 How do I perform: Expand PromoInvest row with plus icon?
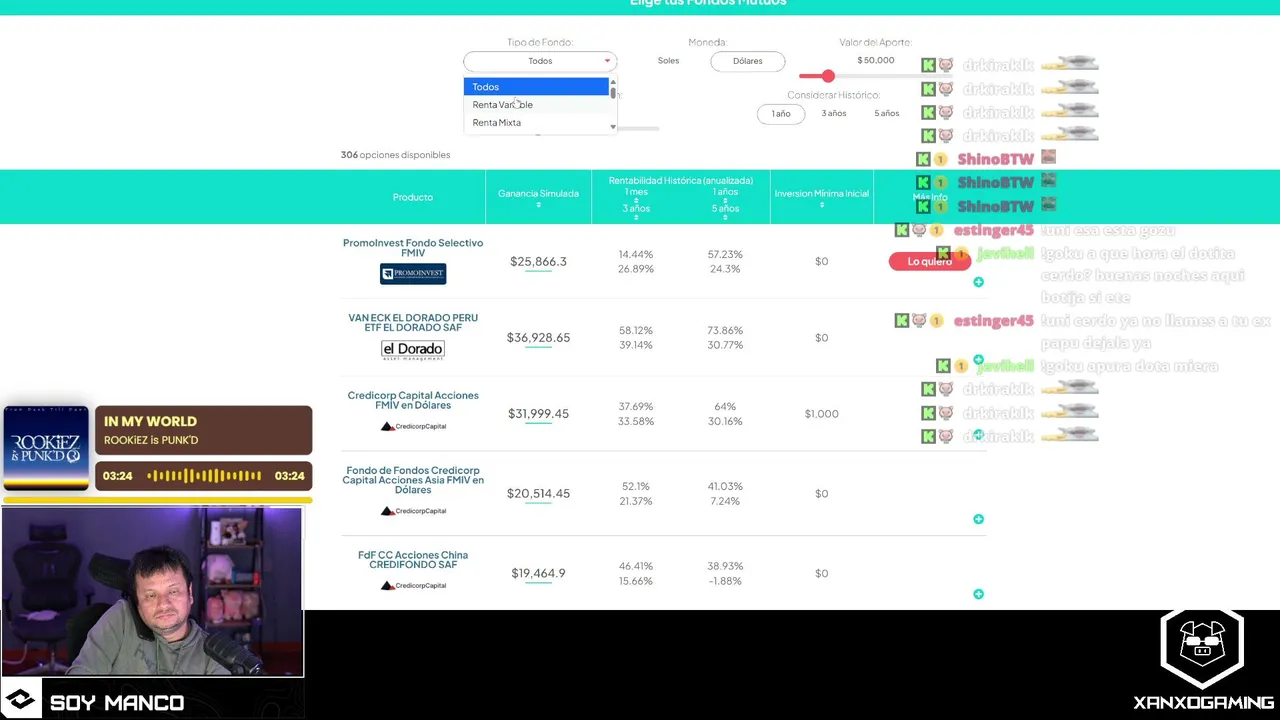pyautogui.click(x=978, y=282)
